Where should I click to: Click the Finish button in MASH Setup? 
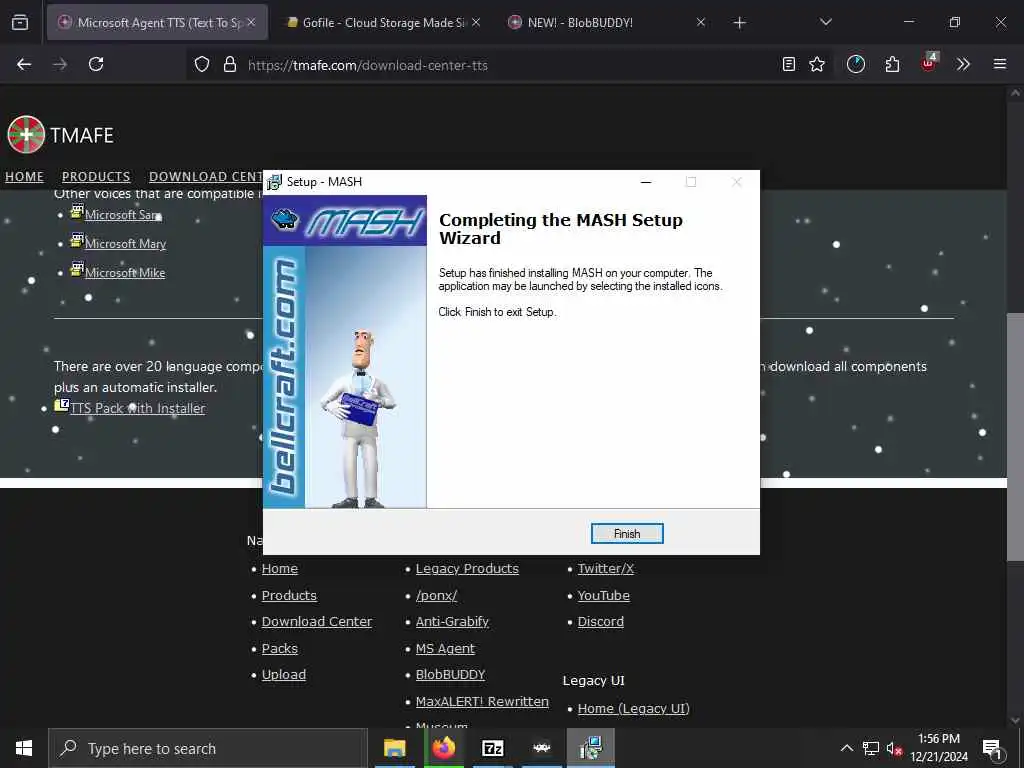626,534
